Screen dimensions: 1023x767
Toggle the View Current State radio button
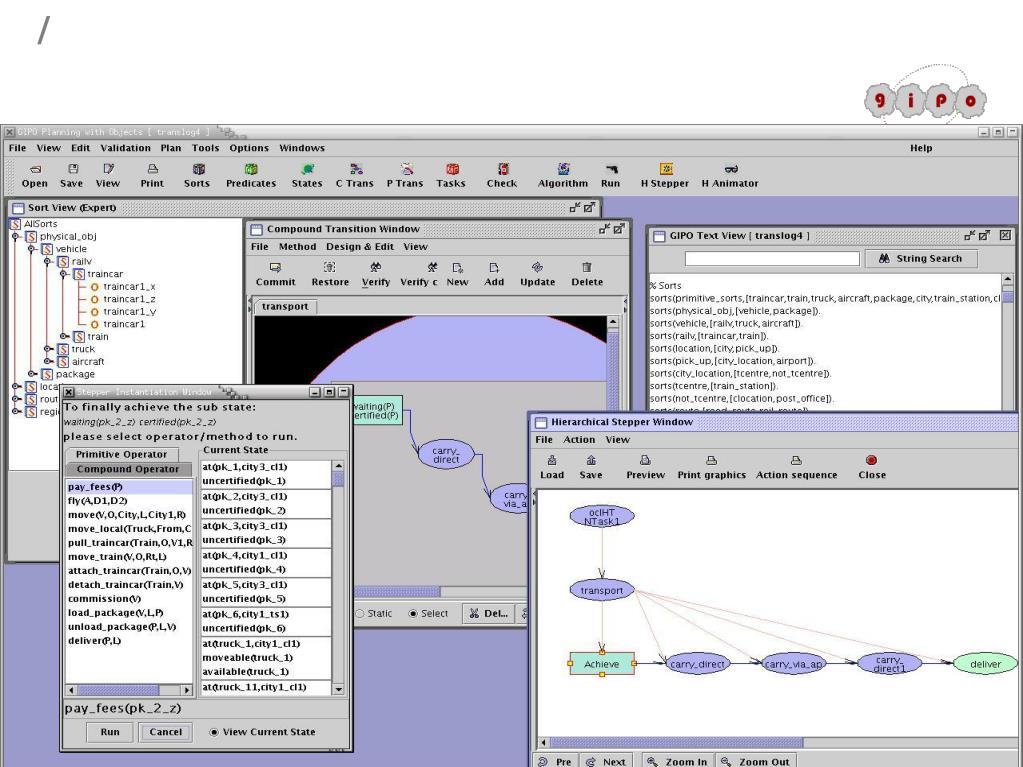tap(214, 732)
